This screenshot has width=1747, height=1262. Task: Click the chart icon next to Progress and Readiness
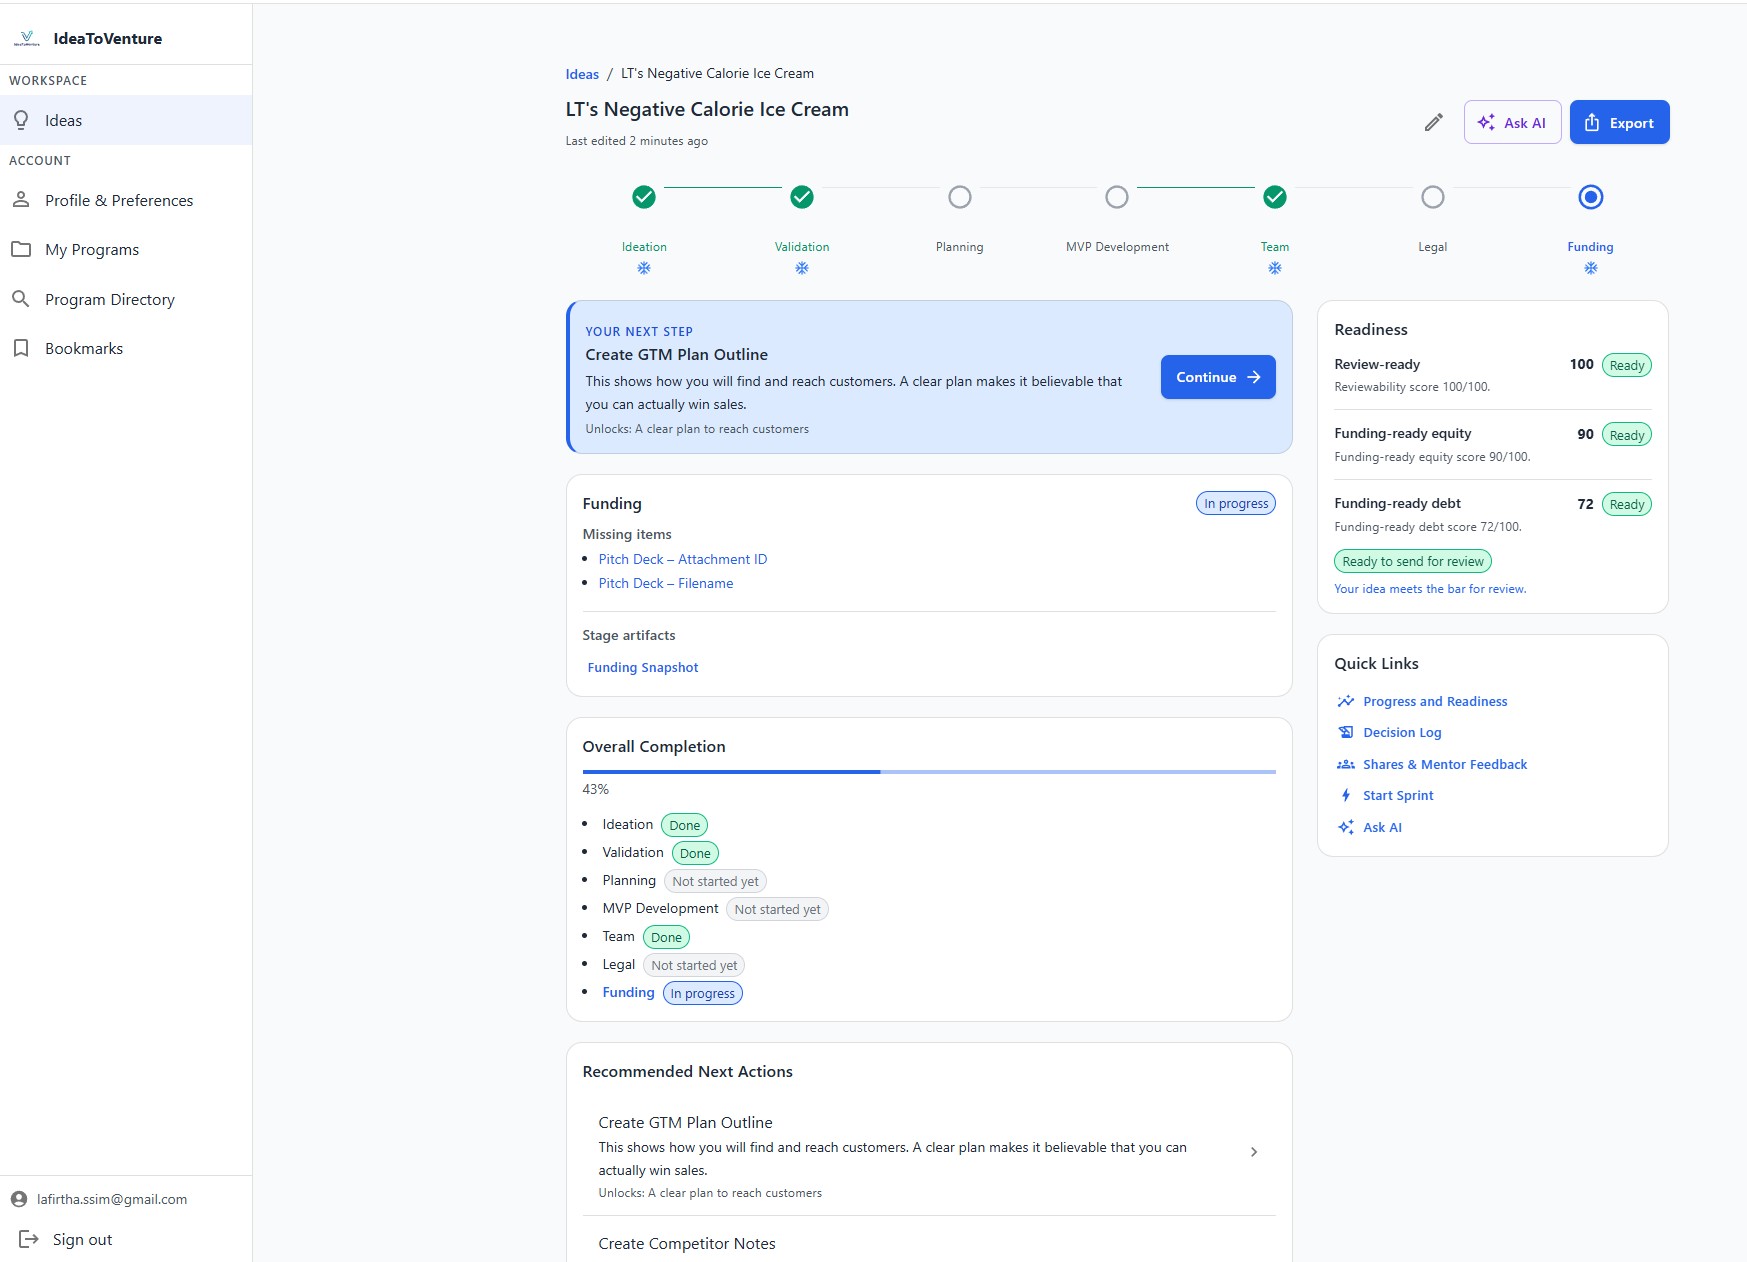1346,701
